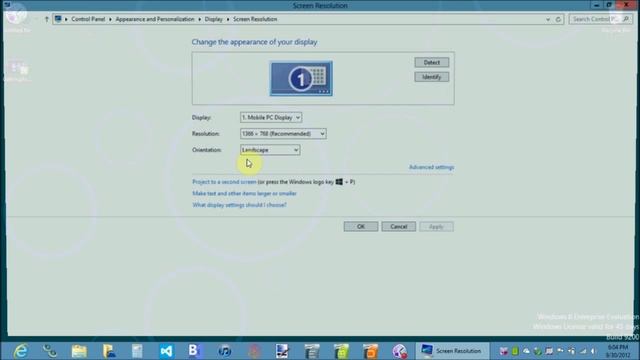The height and width of the screenshot is (360, 640).
Task: Open the orange app icon in taskbar
Action: pos(370,351)
